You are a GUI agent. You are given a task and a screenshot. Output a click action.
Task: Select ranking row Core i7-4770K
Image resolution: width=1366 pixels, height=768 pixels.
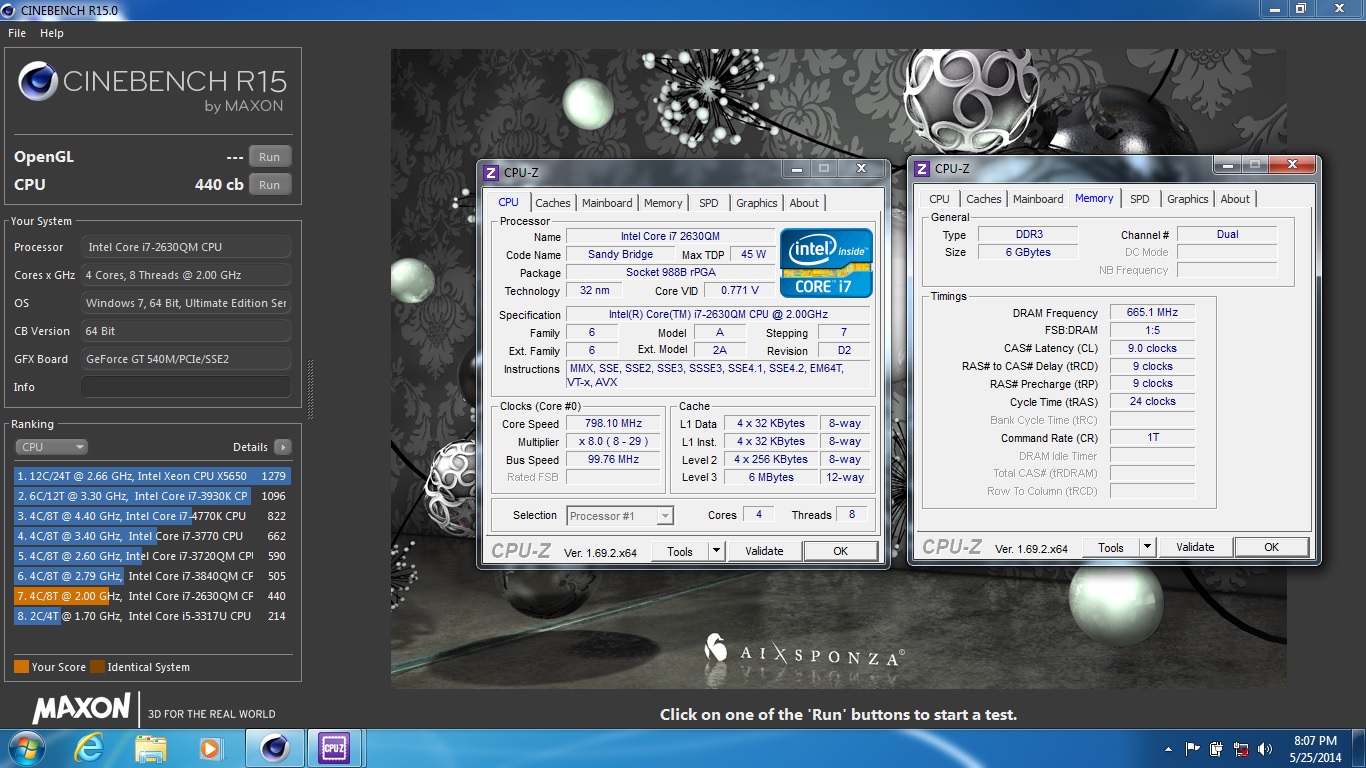pos(152,516)
